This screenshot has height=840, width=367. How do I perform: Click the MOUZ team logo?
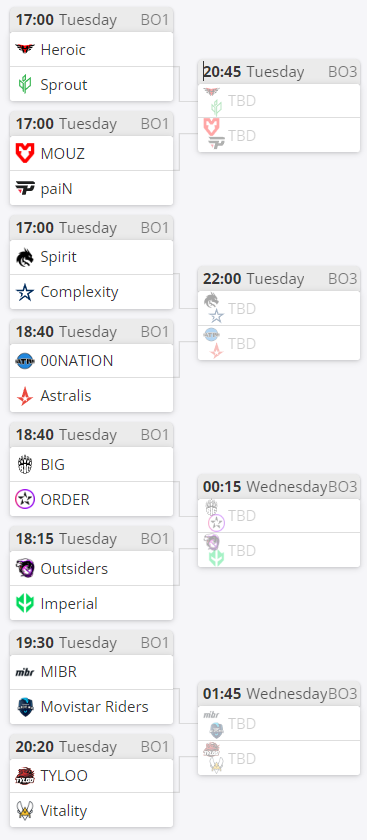[25, 154]
